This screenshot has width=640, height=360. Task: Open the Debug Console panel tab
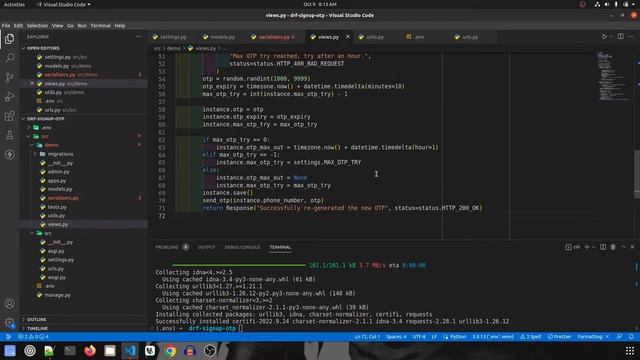coord(242,247)
